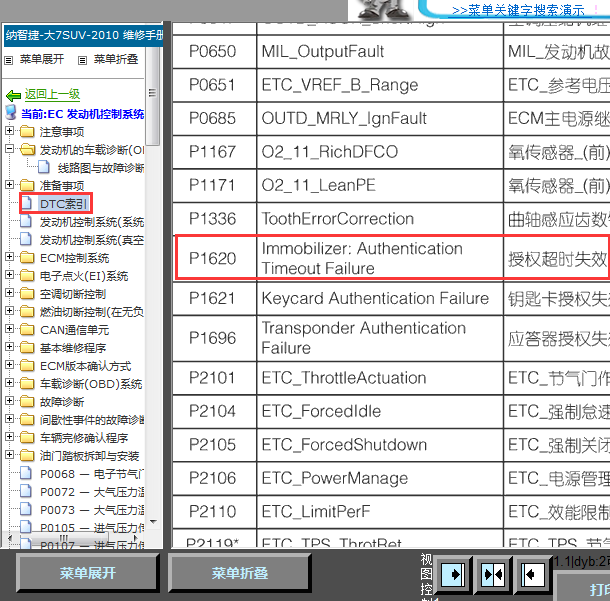Collapse the 发动机的车载诊断 folder
Image resolution: width=610 pixels, height=601 pixels.
click(9, 149)
